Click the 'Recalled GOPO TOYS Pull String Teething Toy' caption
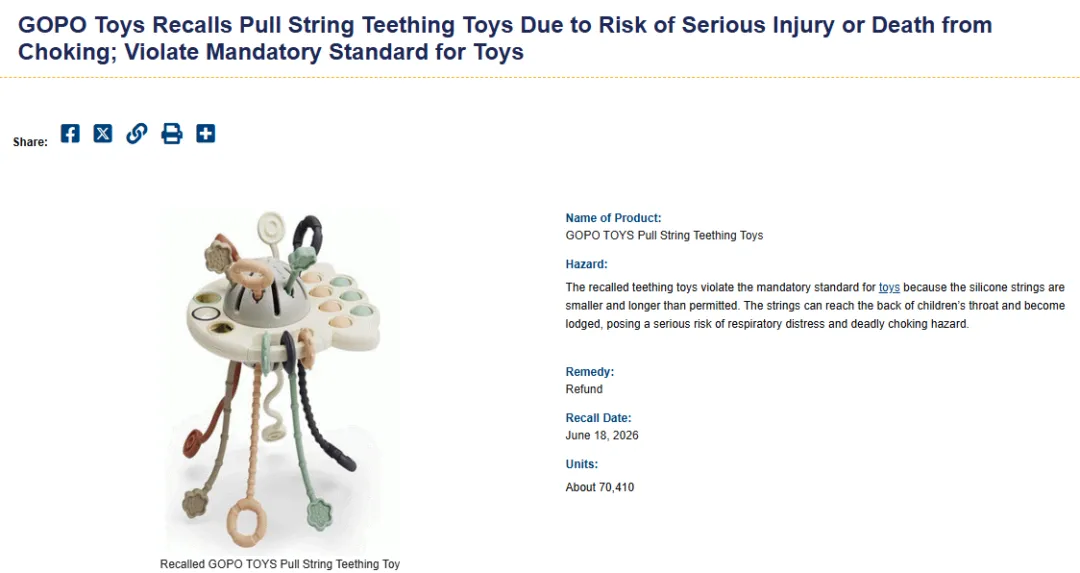Screen dimensions: 1080x573 [x=280, y=564]
